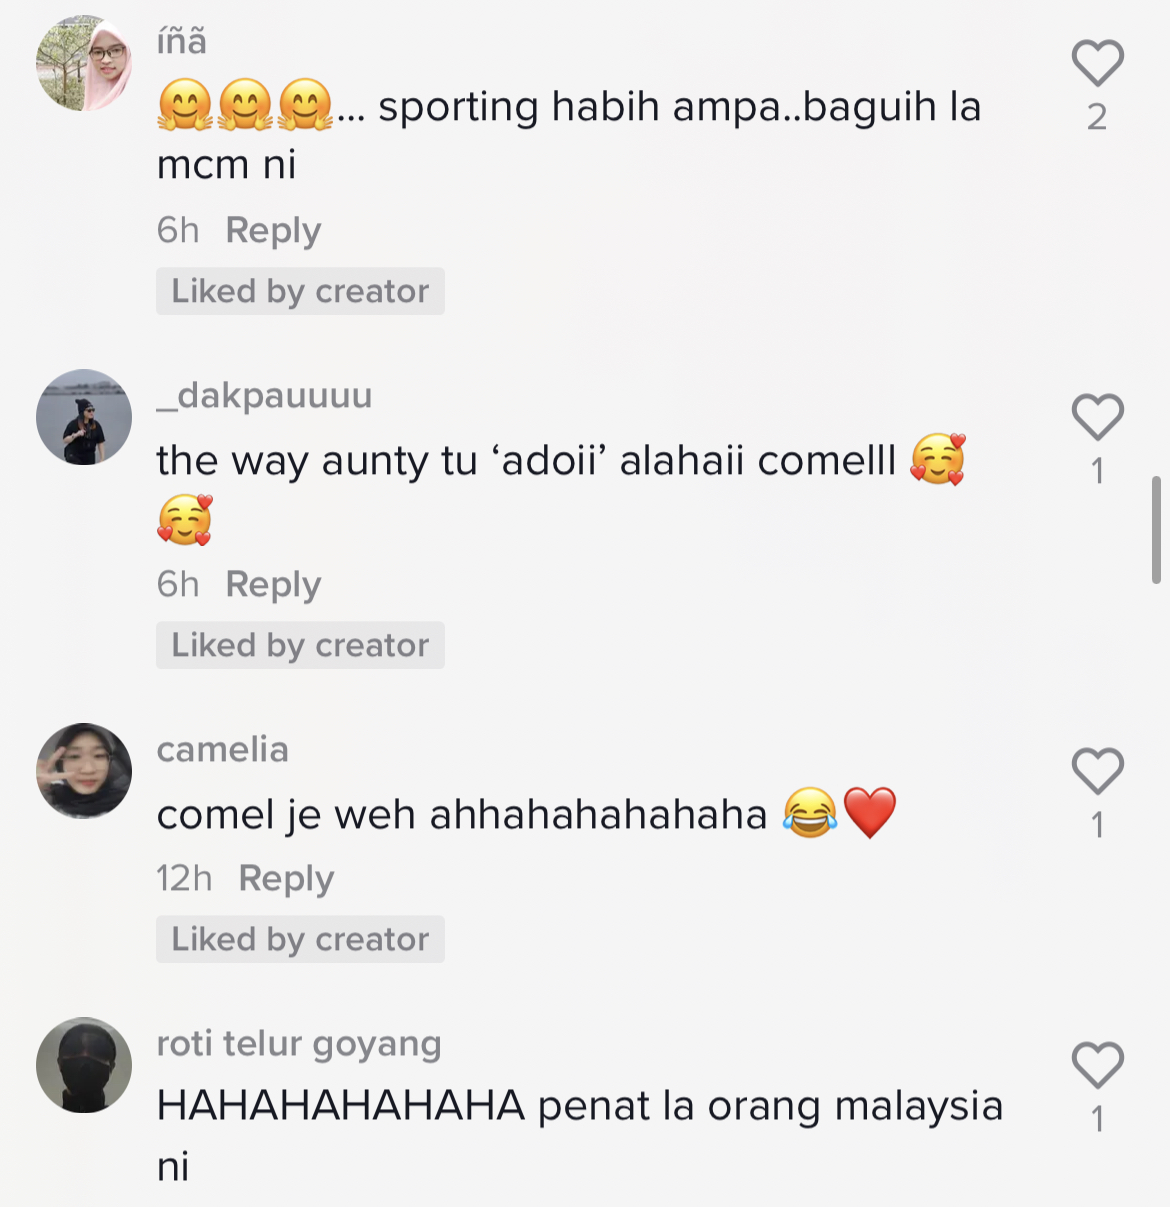Like camelia's comment with the heart icon
1170x1207 pixels.
[1098, 771]
